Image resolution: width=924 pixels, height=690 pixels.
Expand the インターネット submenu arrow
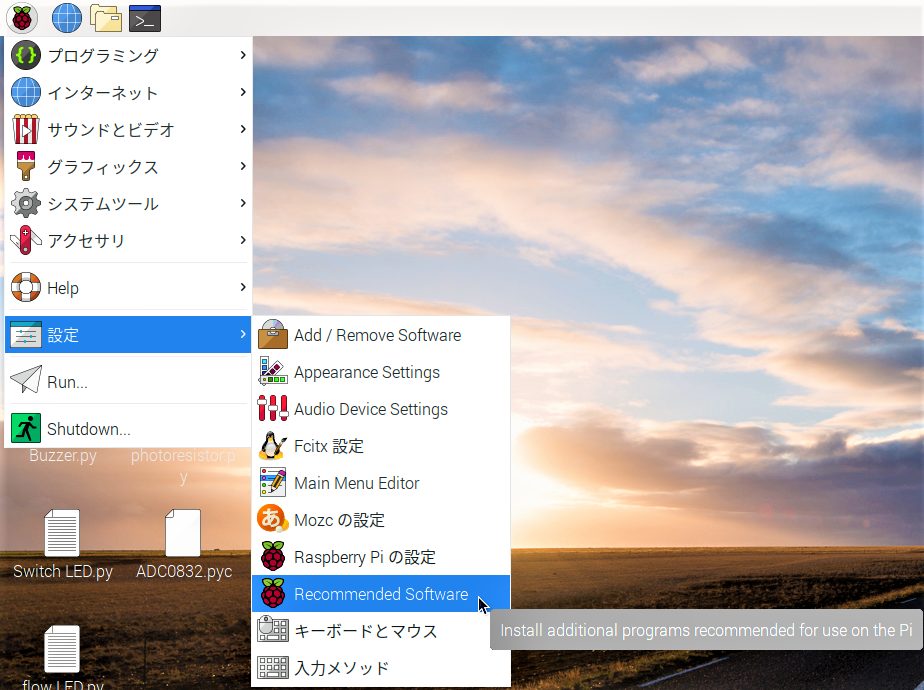point(243,92)
